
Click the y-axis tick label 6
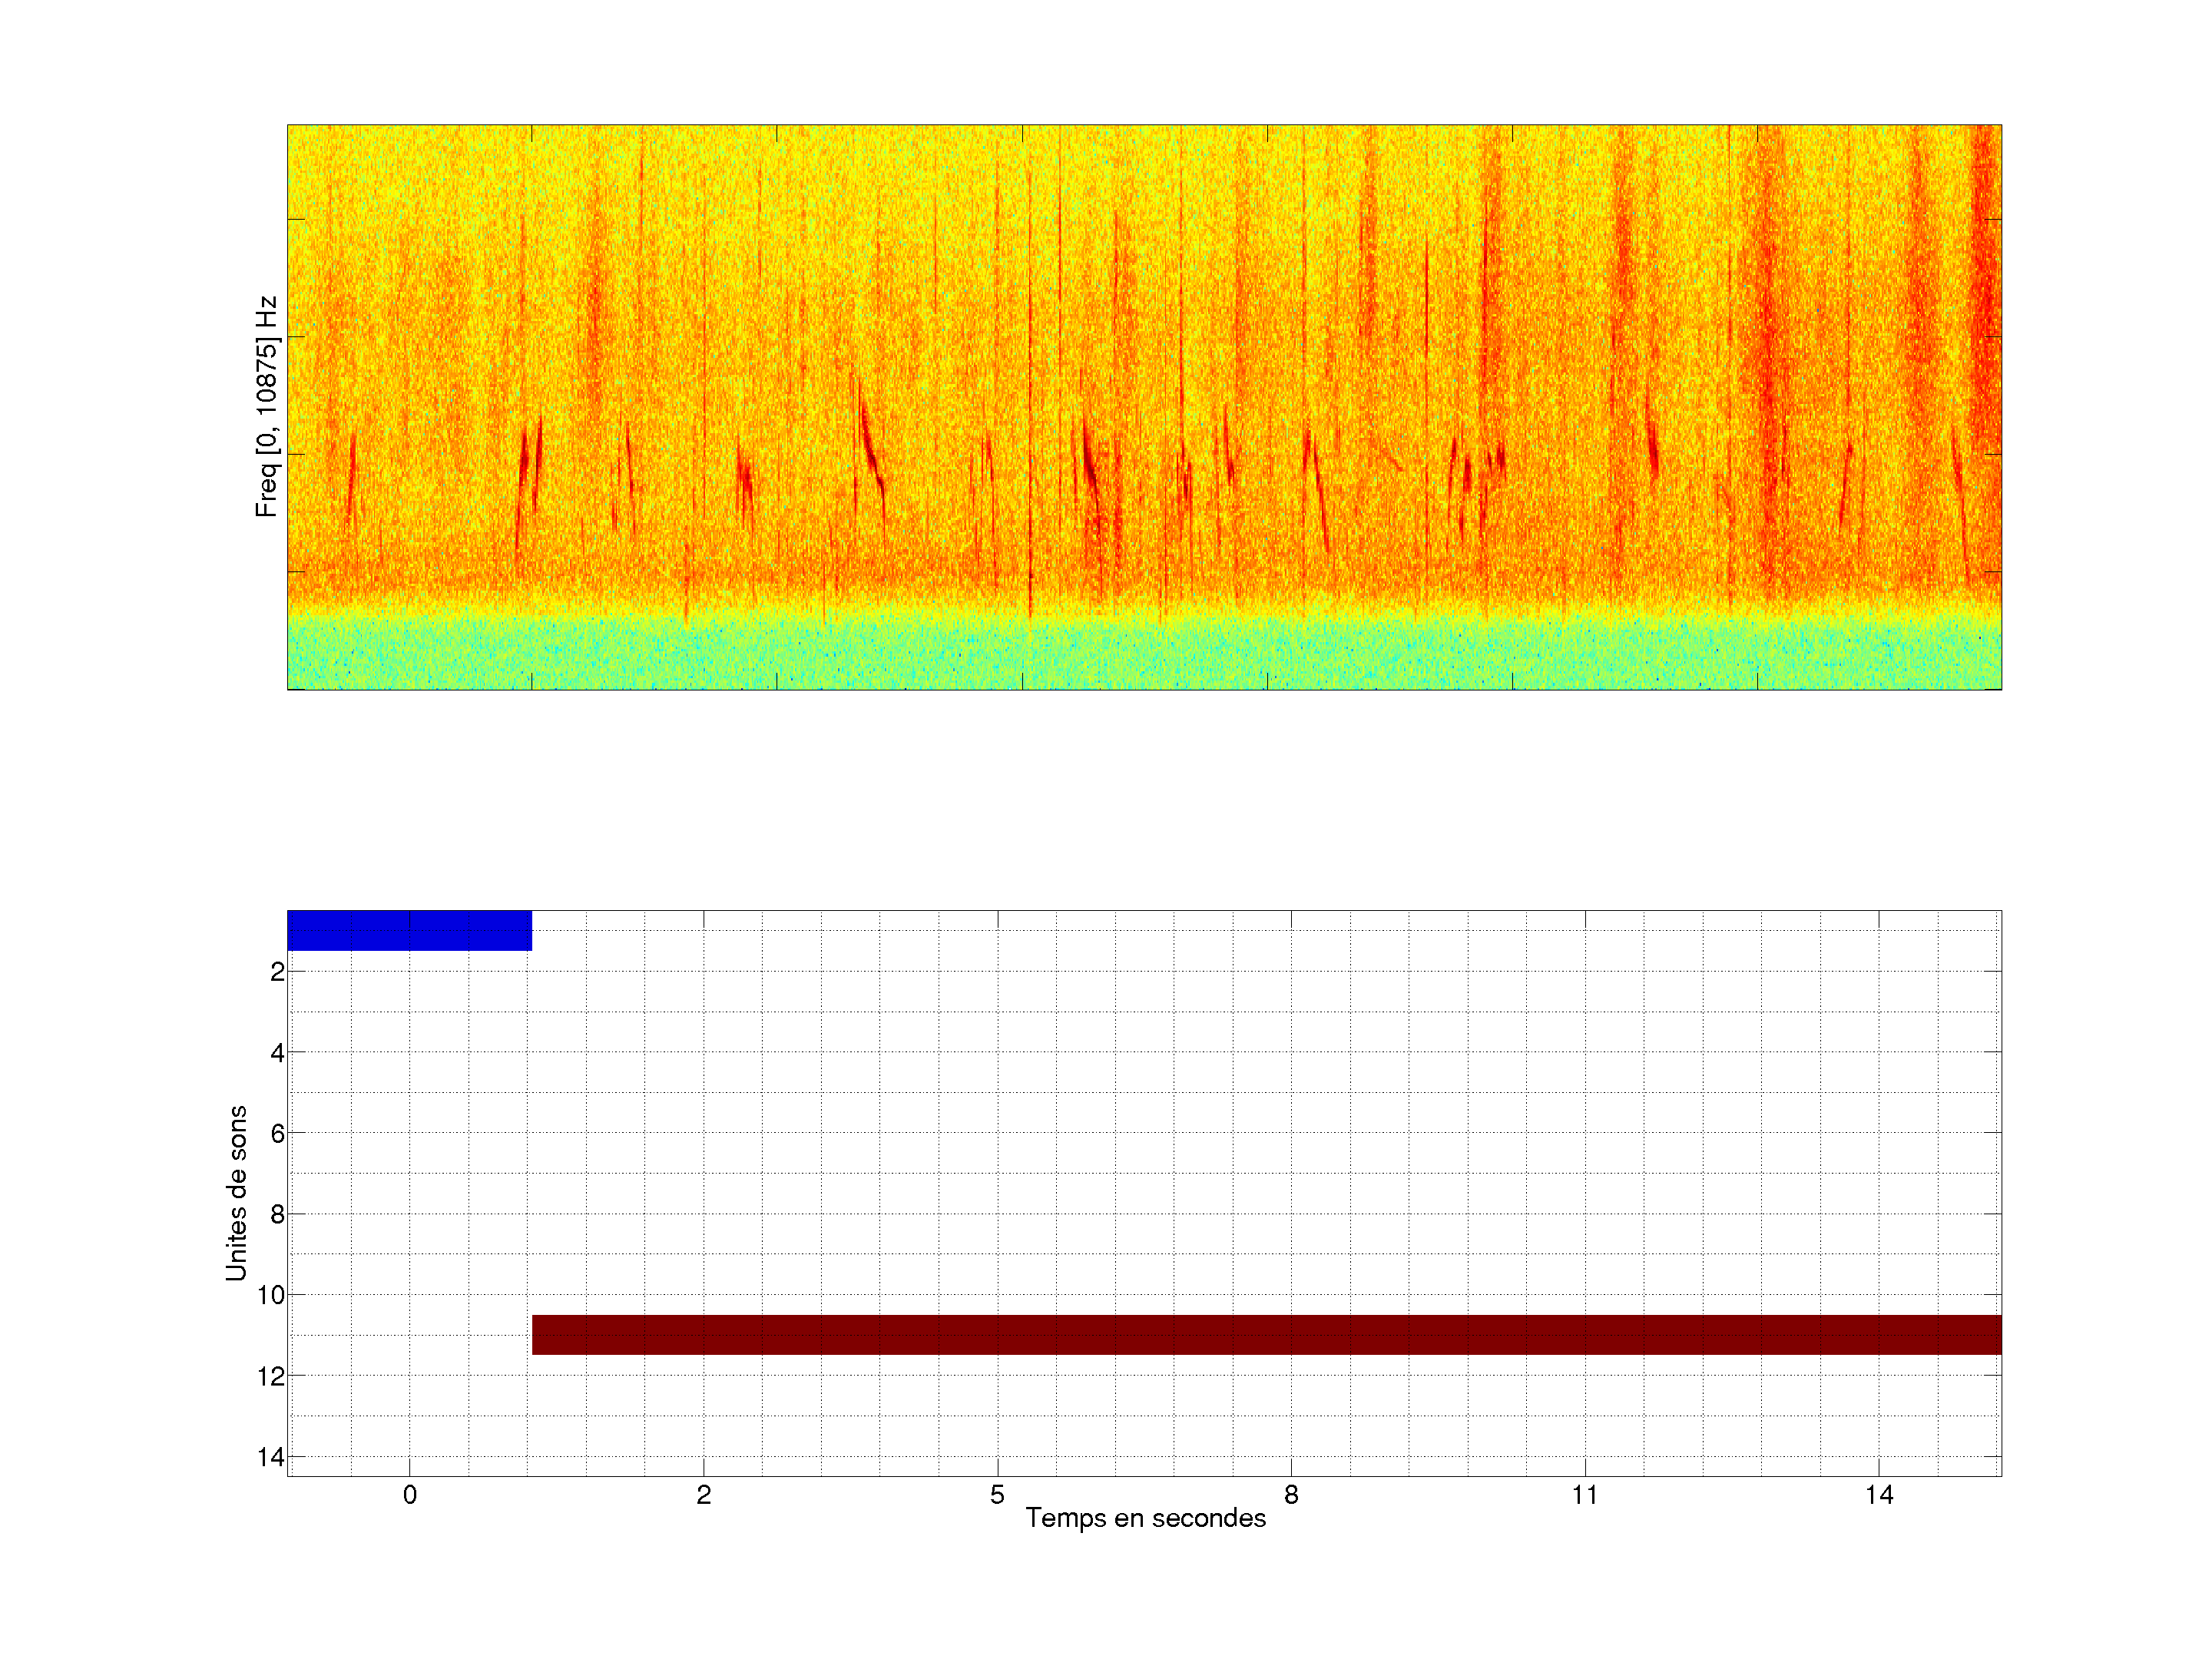277,1134
